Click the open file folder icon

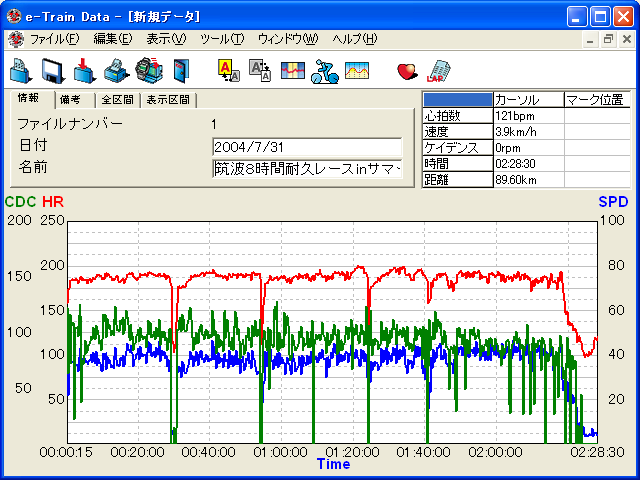[21, 70]
